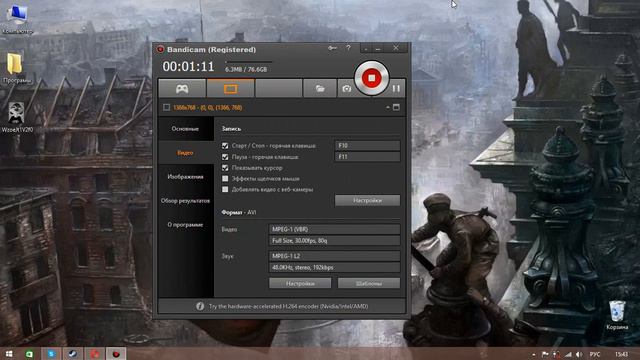640x360 pixels.
Task: Open the Изображения settings tab
Action: [x=185, y=177]
